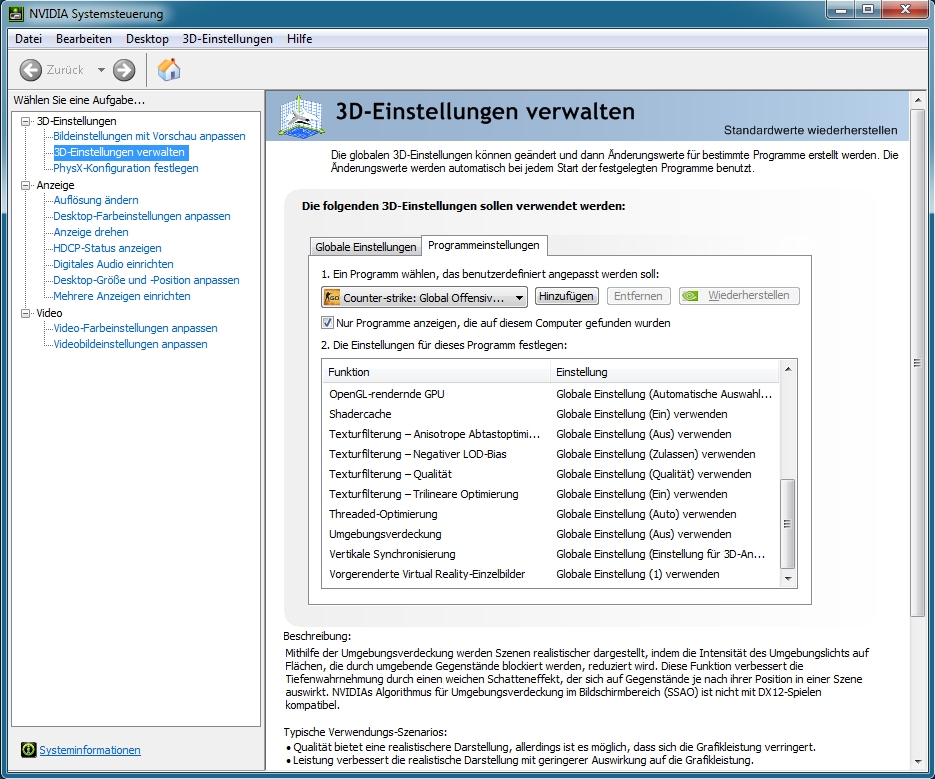This screenshot has height=779, width=935.
Task: Open Anzeige drehen
Action: (91, 232)
